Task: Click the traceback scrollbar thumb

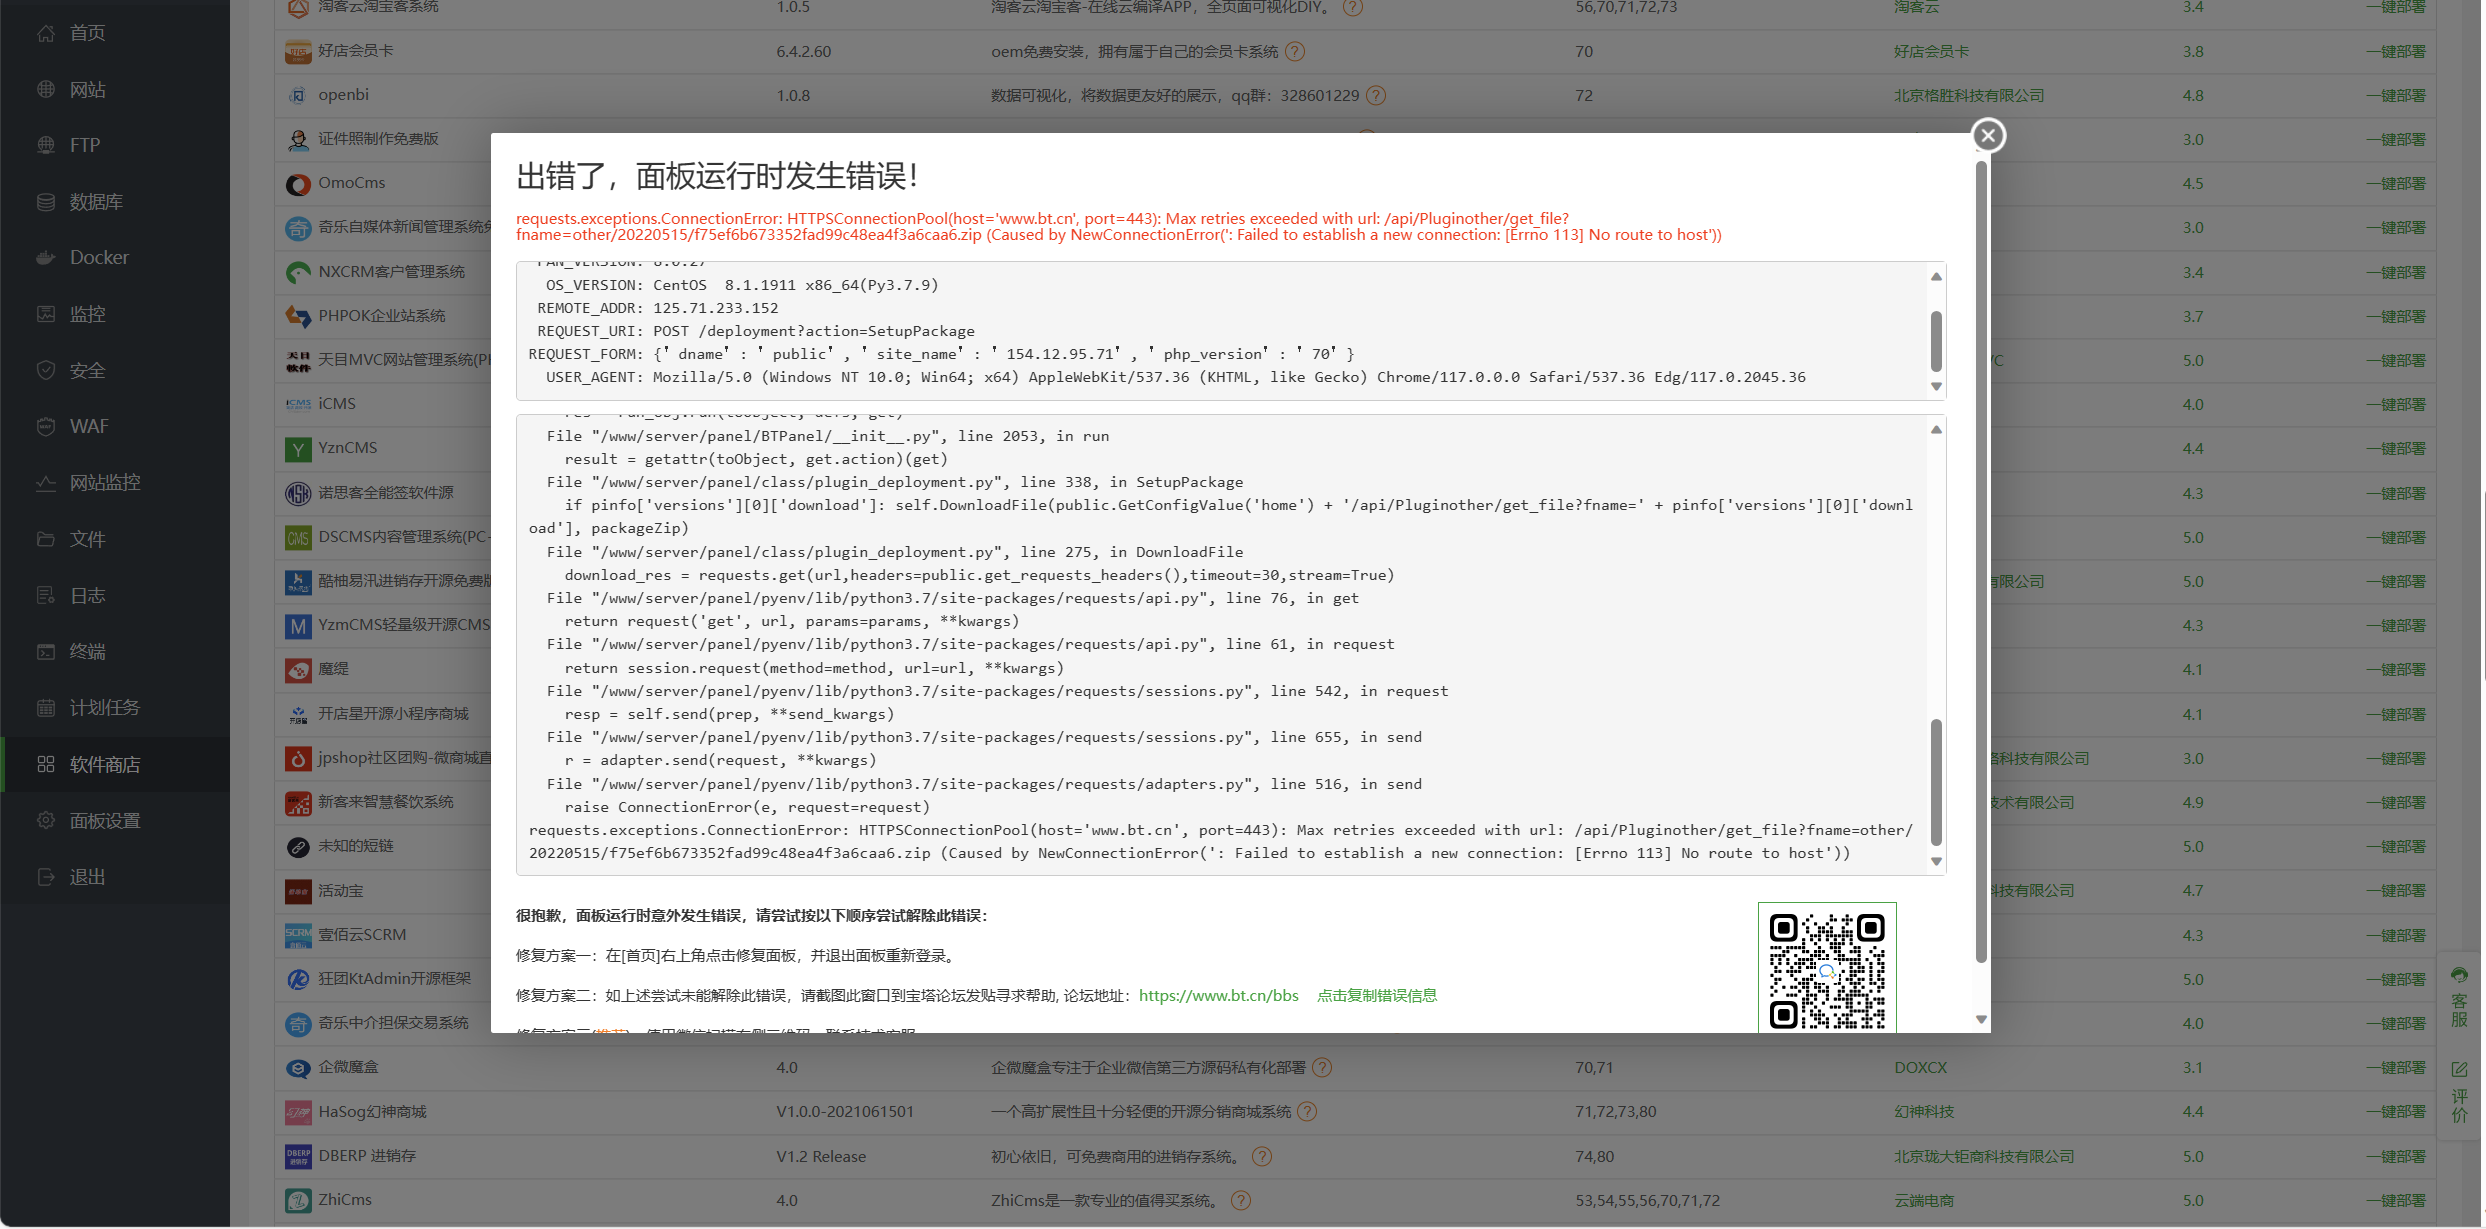Action: 1936,783
